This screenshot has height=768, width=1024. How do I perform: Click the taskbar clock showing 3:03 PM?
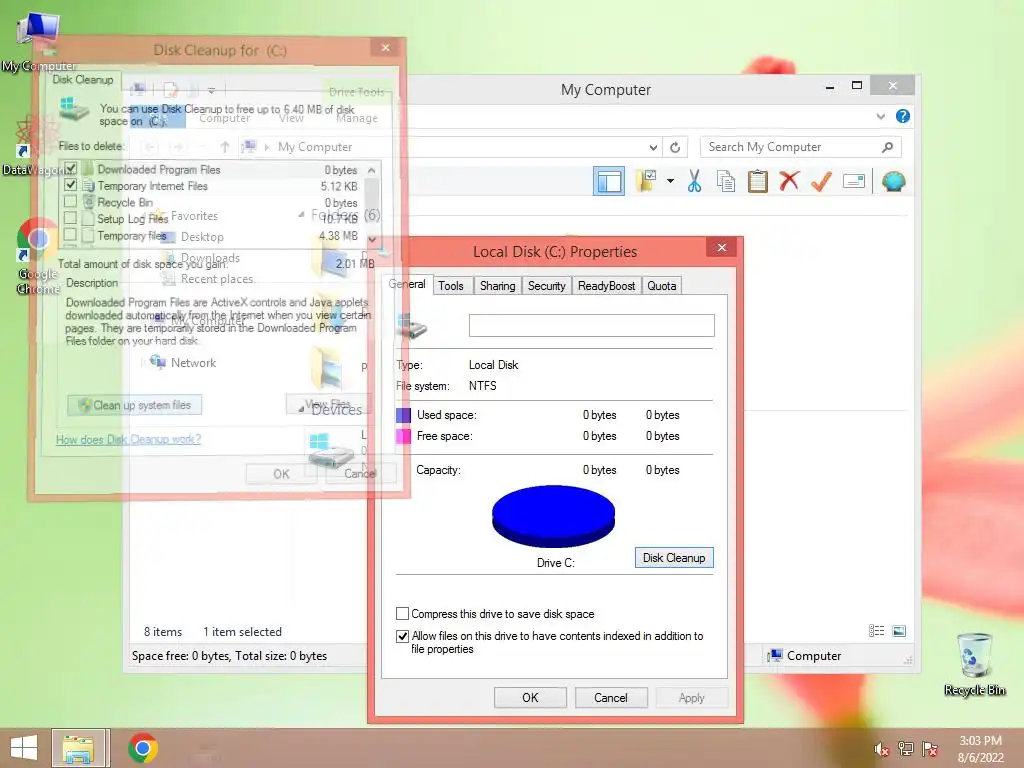click(x=980, y=749)
